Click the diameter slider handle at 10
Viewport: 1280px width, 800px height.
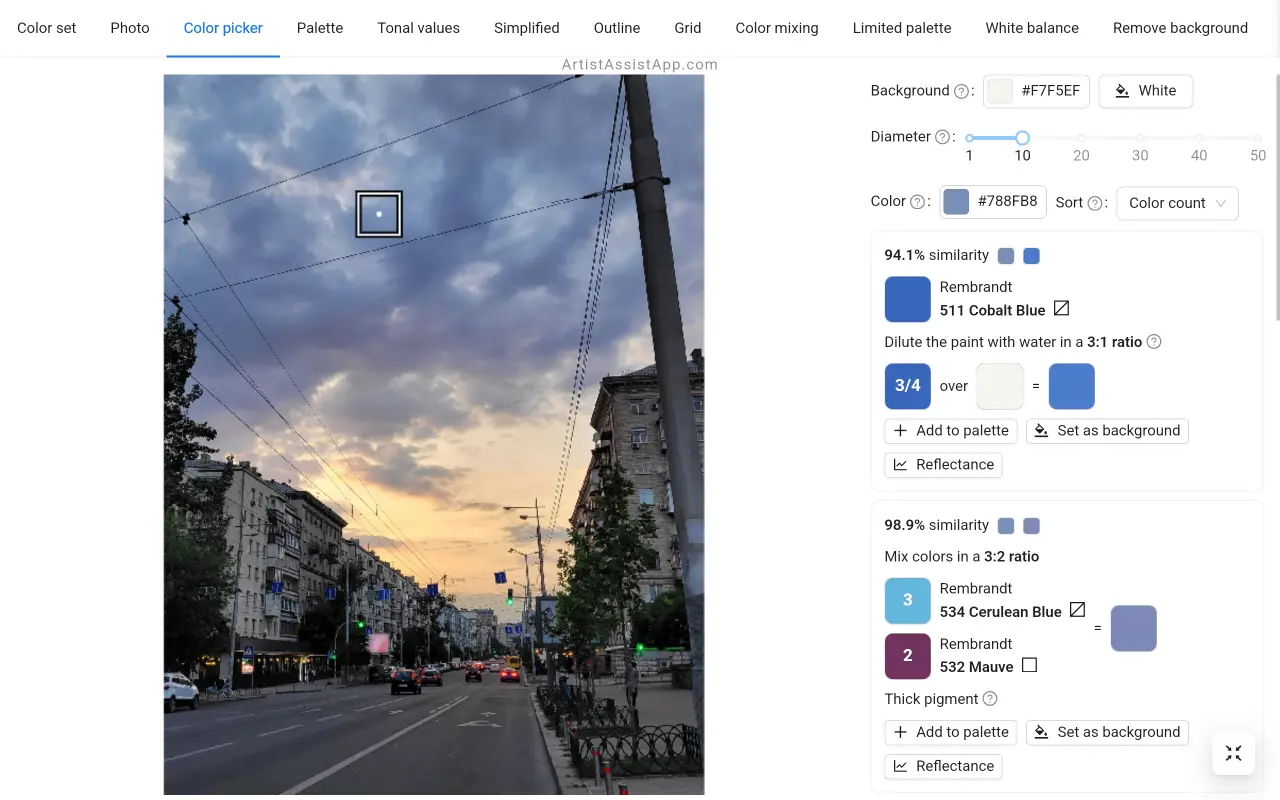pyautogui.click(x=1022, y=138)
